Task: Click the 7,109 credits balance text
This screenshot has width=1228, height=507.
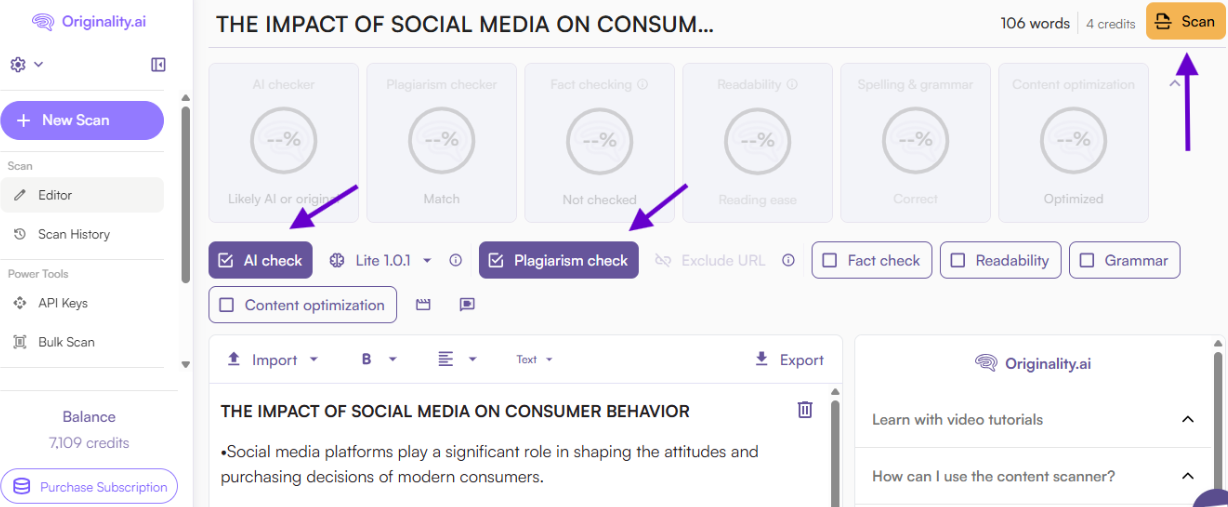Action: tap(89, 443)
